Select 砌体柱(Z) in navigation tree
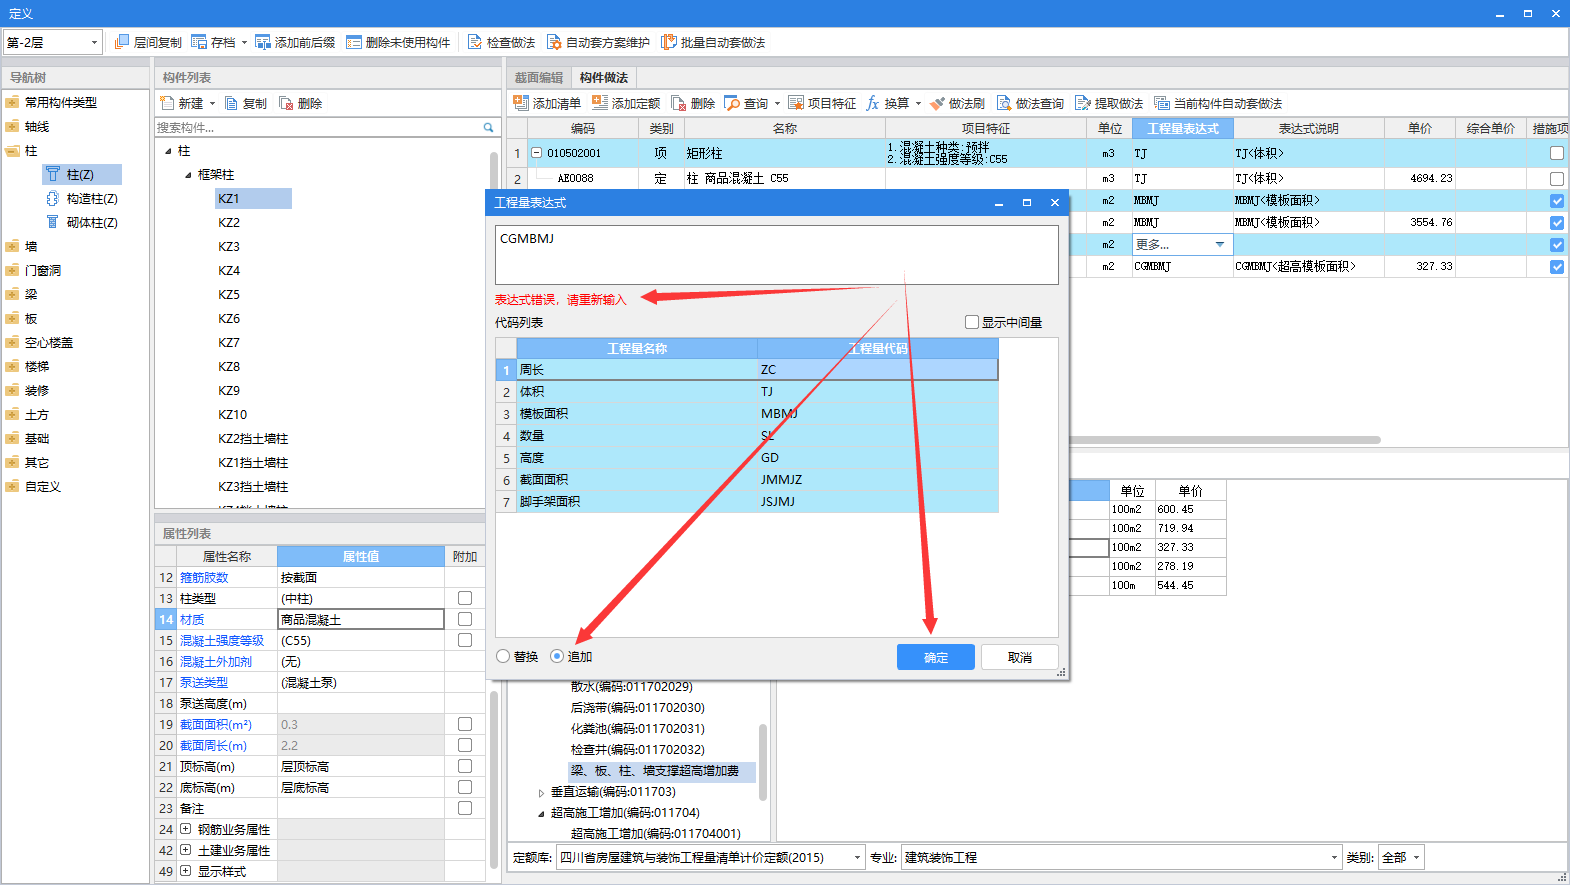This screenshot has height=885, width=1570. 82,223
